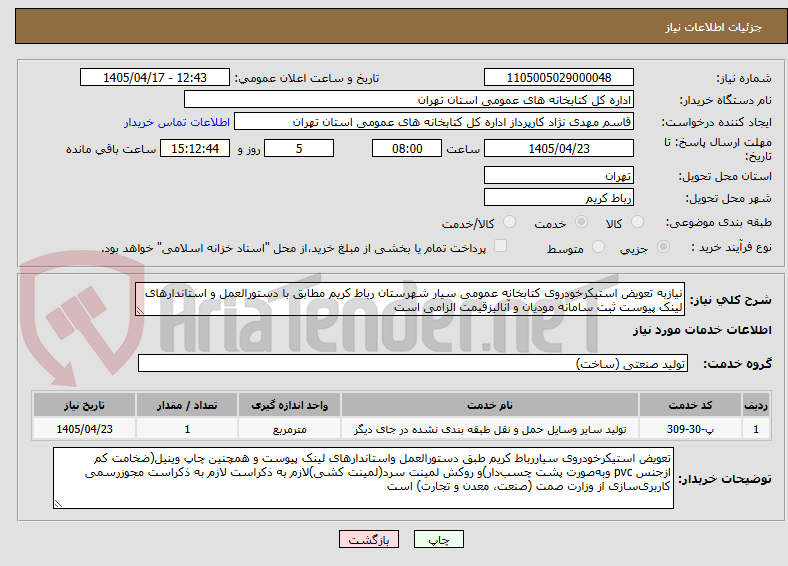Click the delivery province field تهران
788x566 pixels.
(558, 175)
